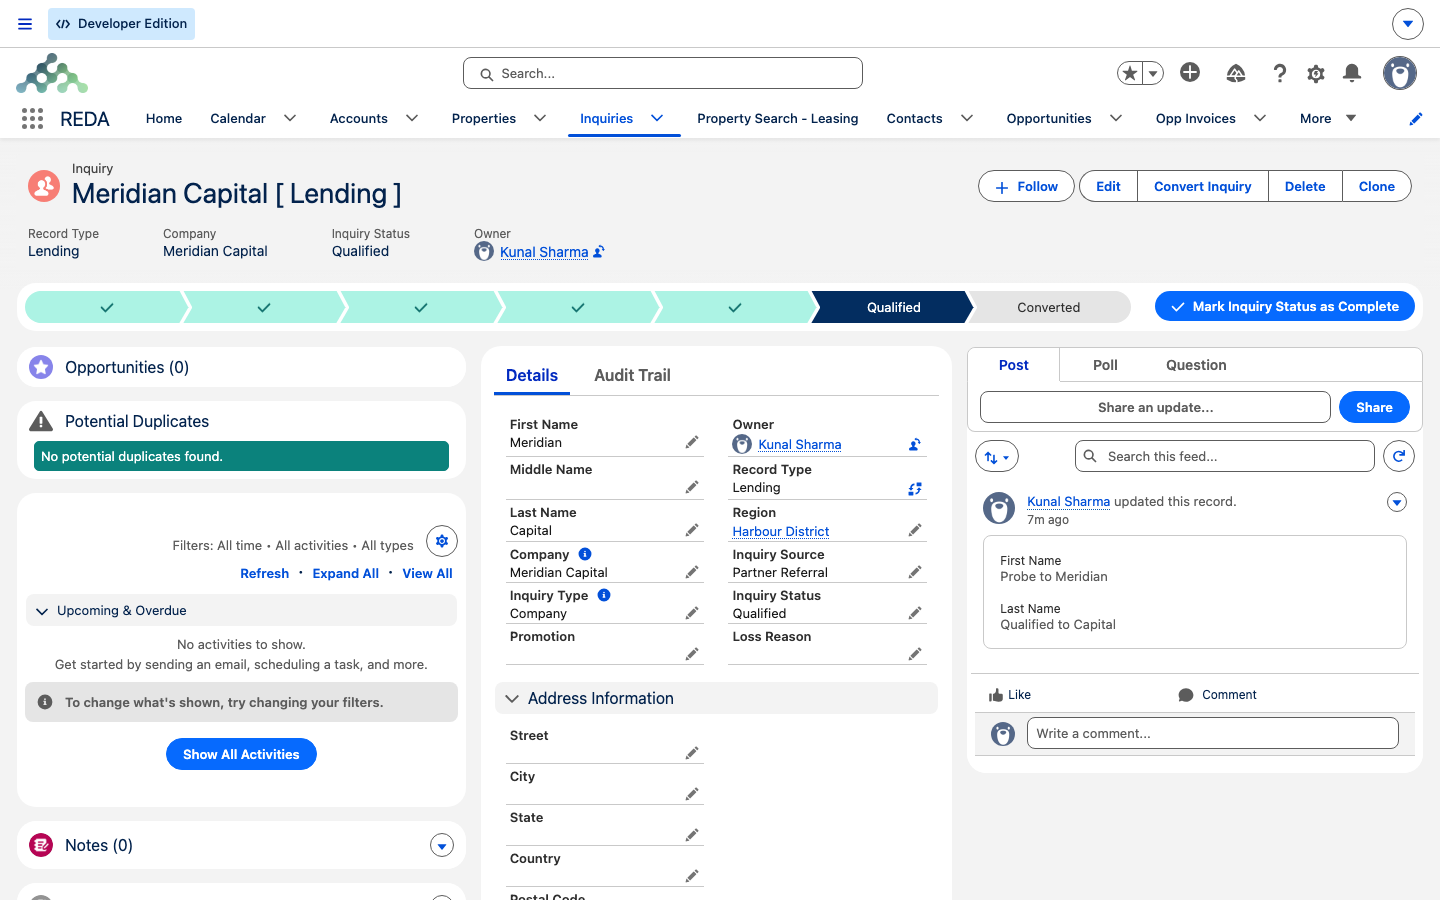Open activity timeline filter settings gear
Image resolution: width=1440 pixels, height=900 pixels.
point(442,541)
